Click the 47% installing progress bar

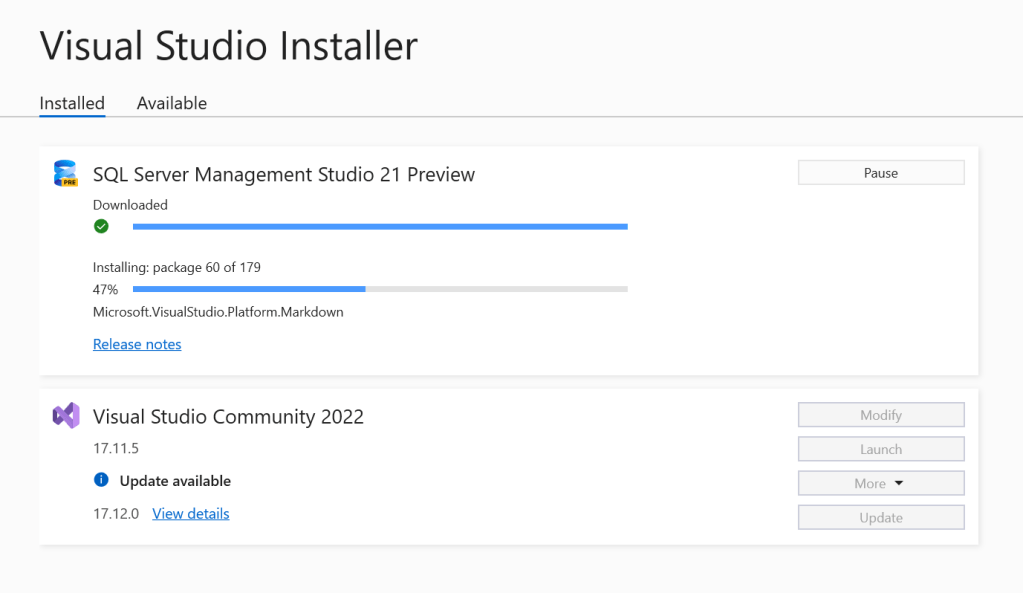(x=380, y=289)
